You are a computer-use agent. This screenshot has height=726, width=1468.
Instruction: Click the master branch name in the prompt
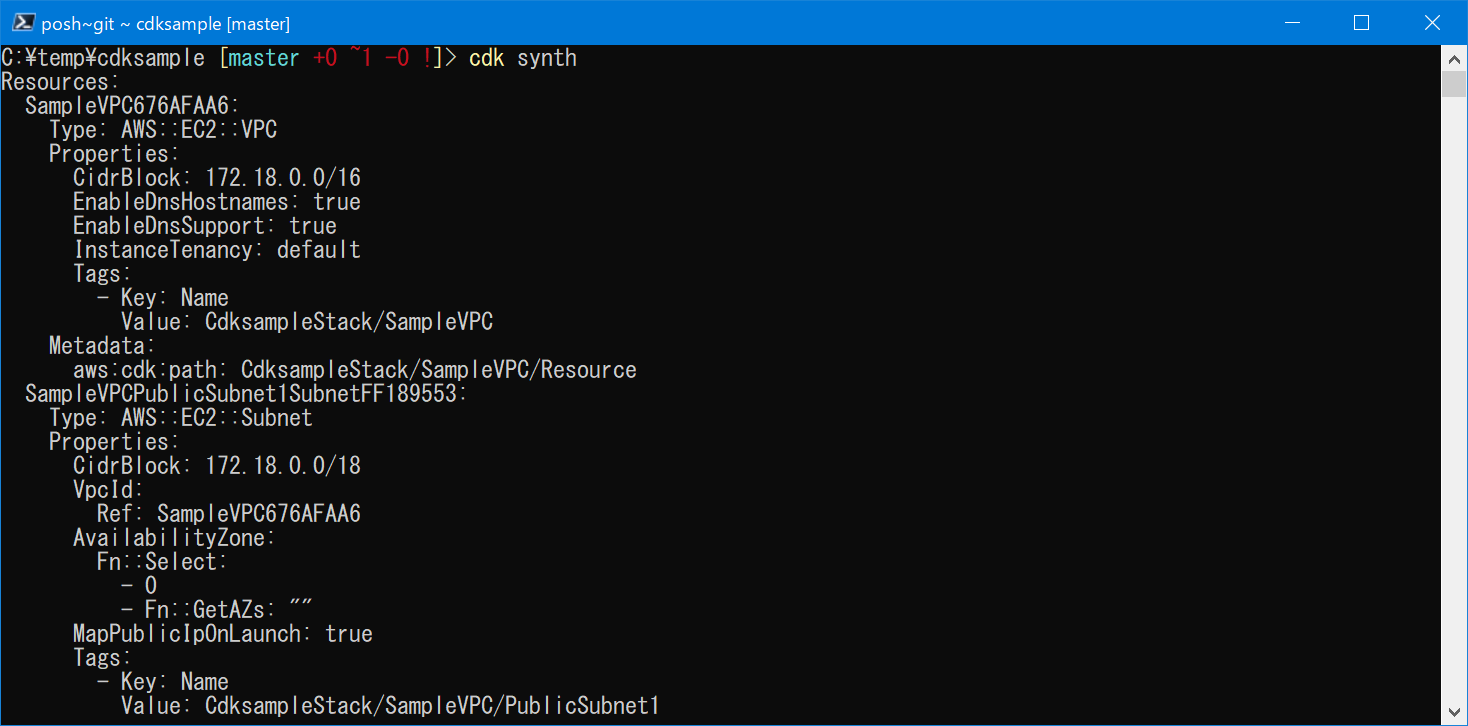click(260, 57)
